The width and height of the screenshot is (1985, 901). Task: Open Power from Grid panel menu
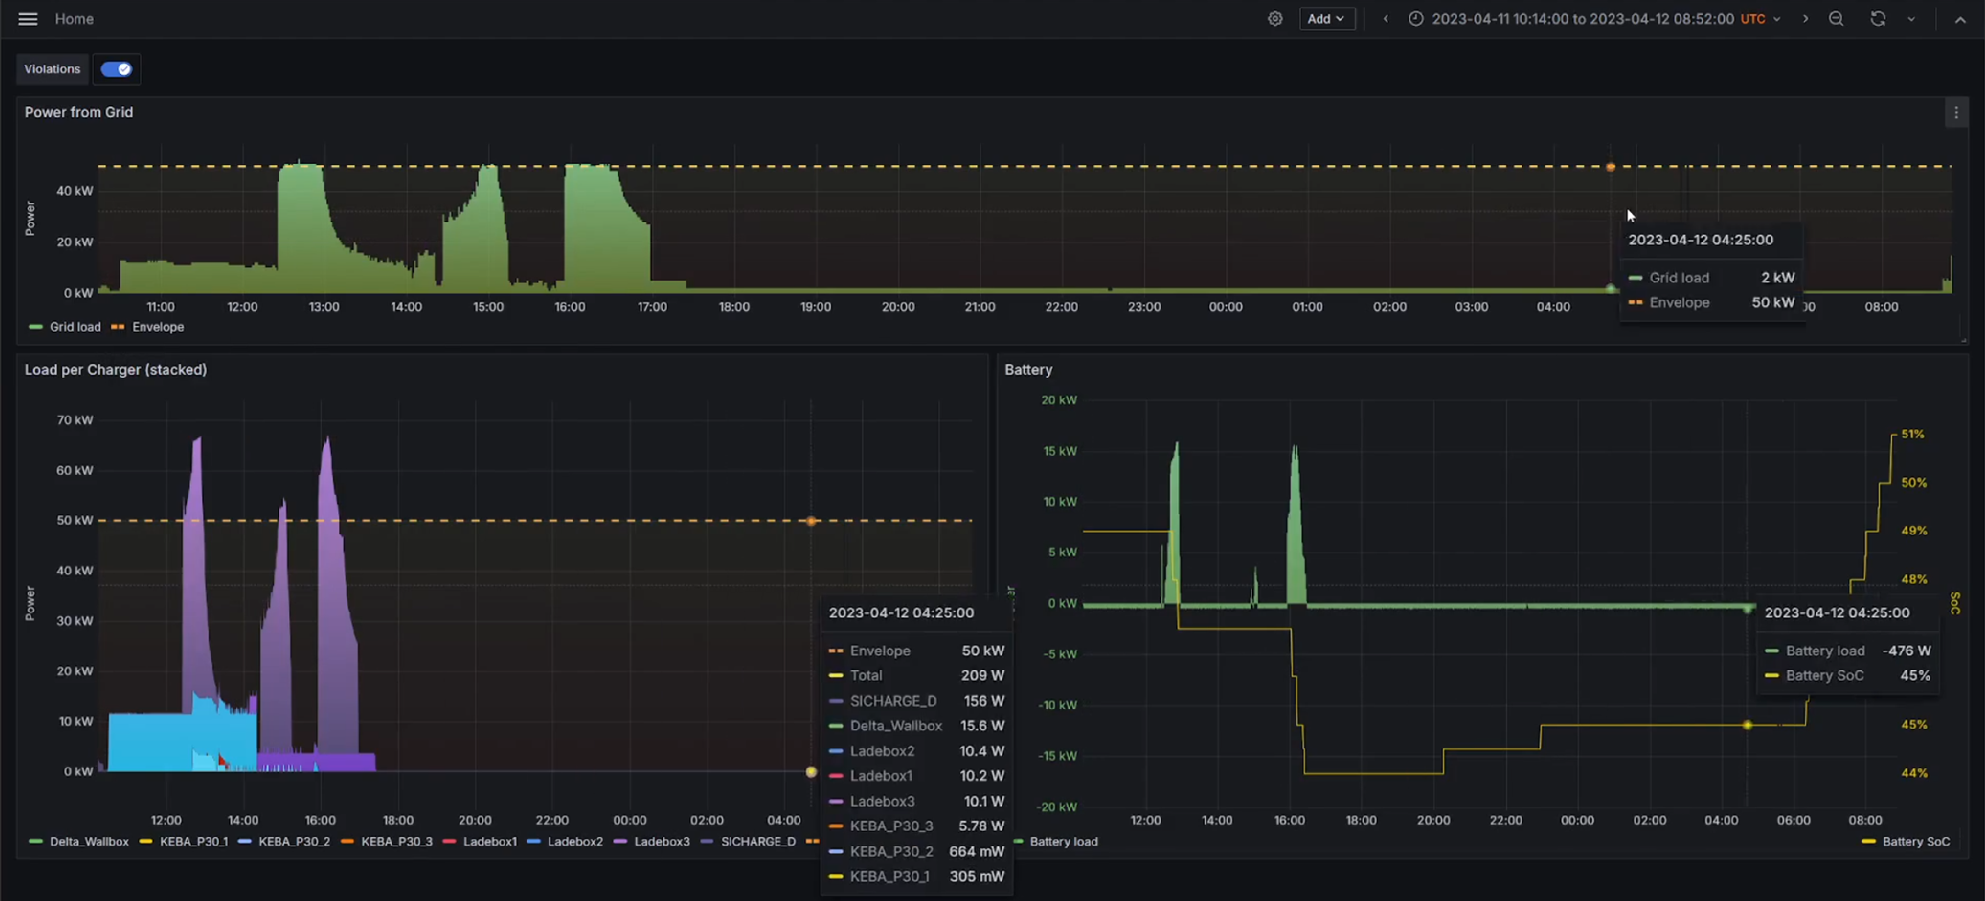(x=1956, y=113)
